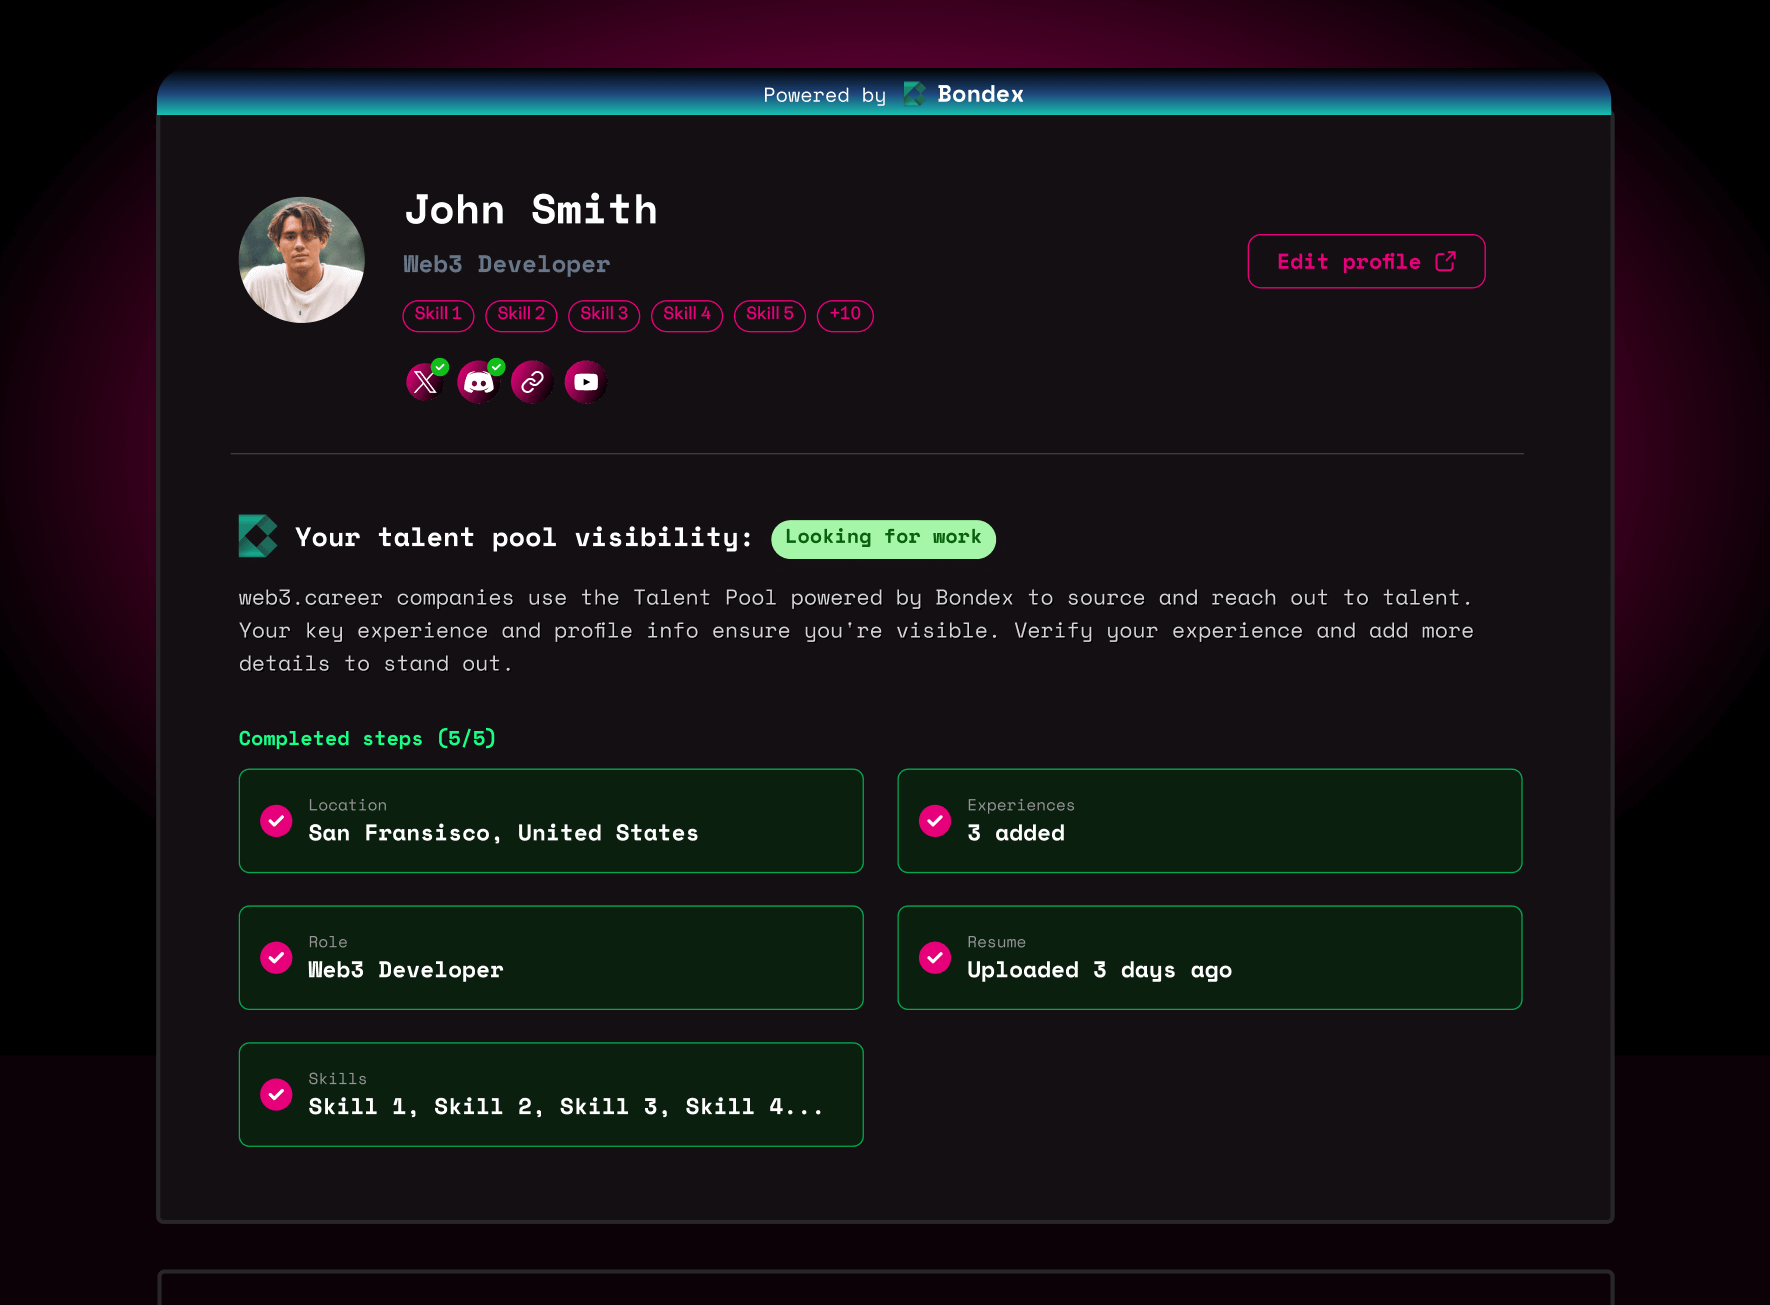
Task: Open John Smith's profile photo
Action: (x=301, y=260)
